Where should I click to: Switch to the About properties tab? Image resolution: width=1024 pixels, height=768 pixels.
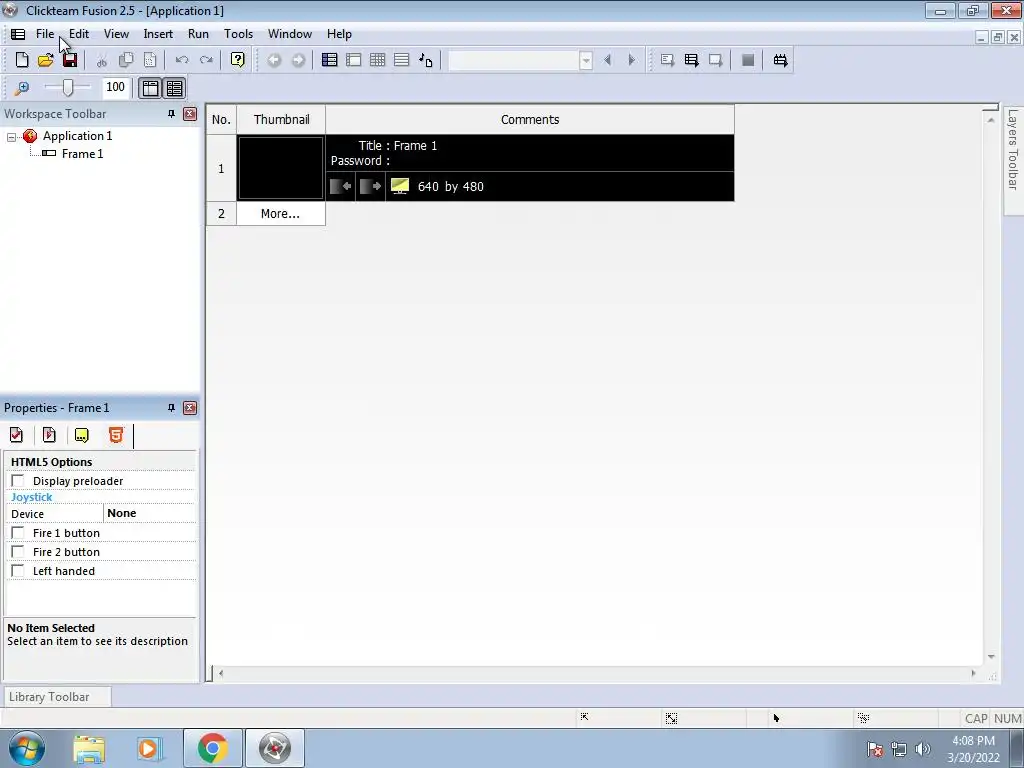coord(82,435)
